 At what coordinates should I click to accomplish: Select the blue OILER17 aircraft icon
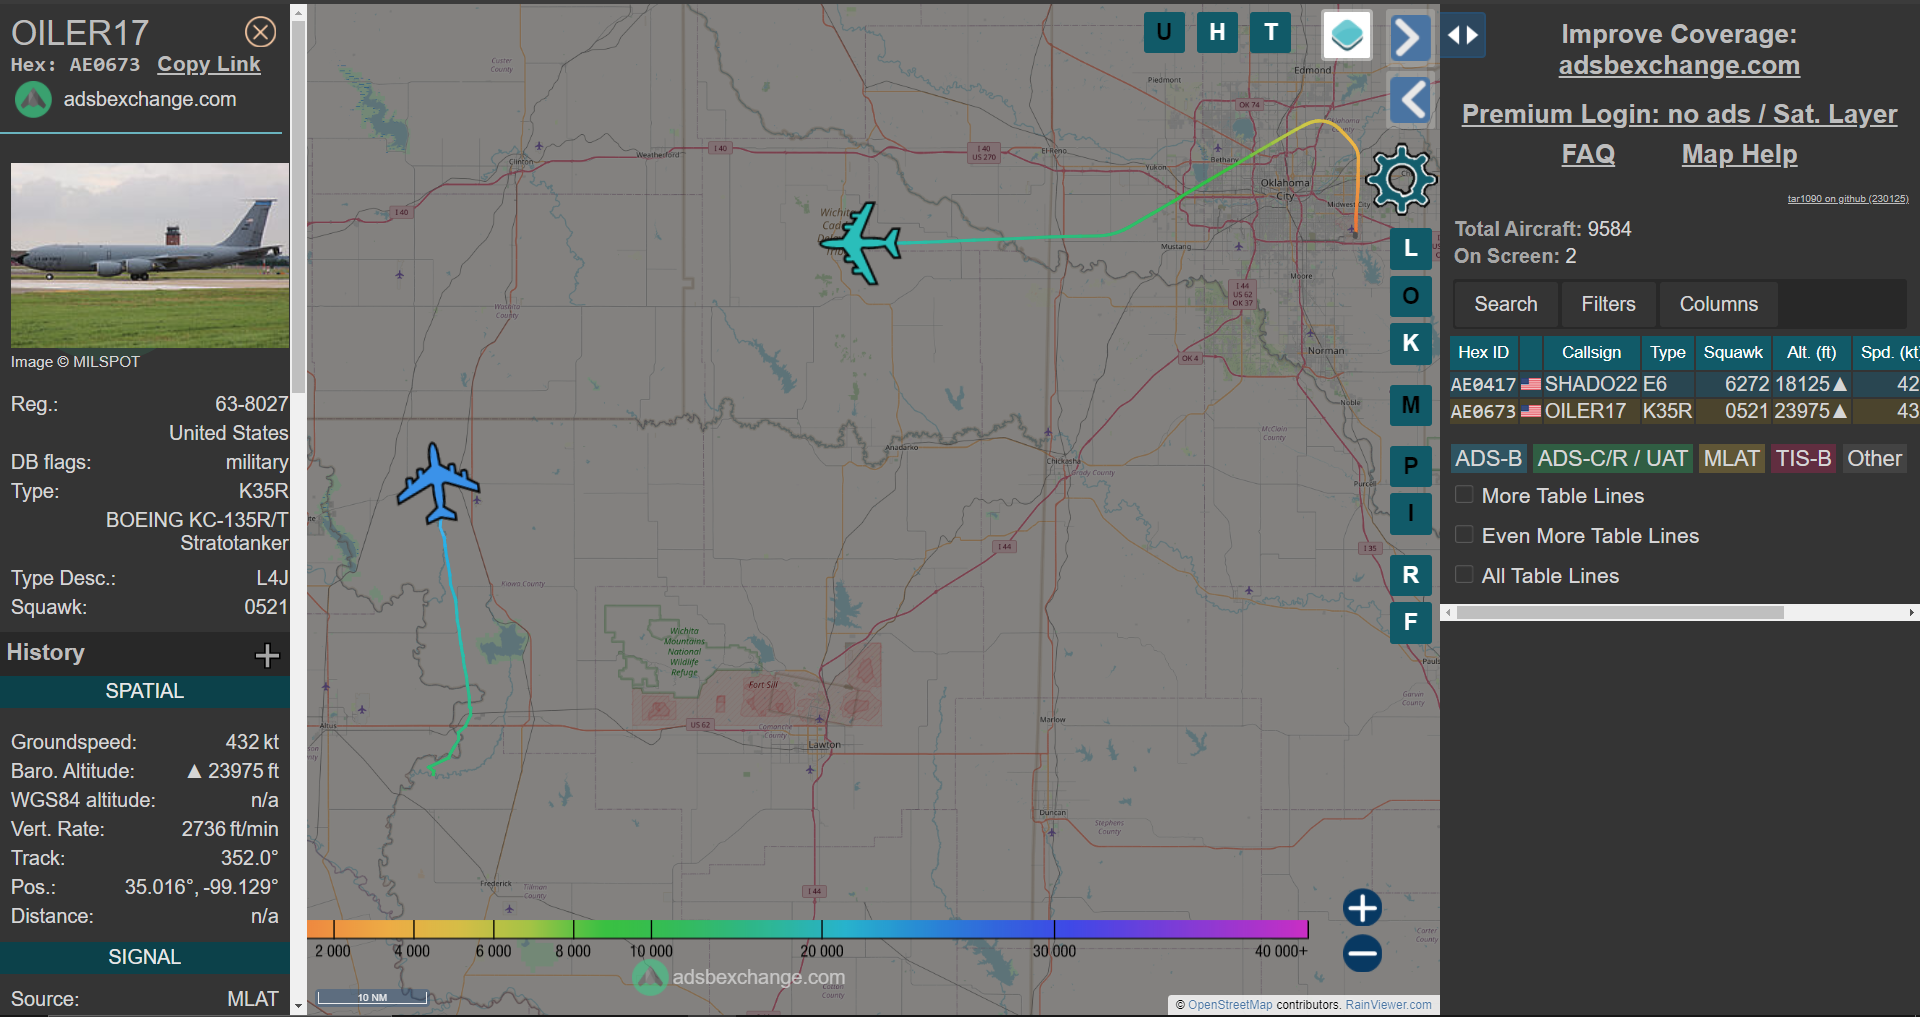[x=438, y=484]
